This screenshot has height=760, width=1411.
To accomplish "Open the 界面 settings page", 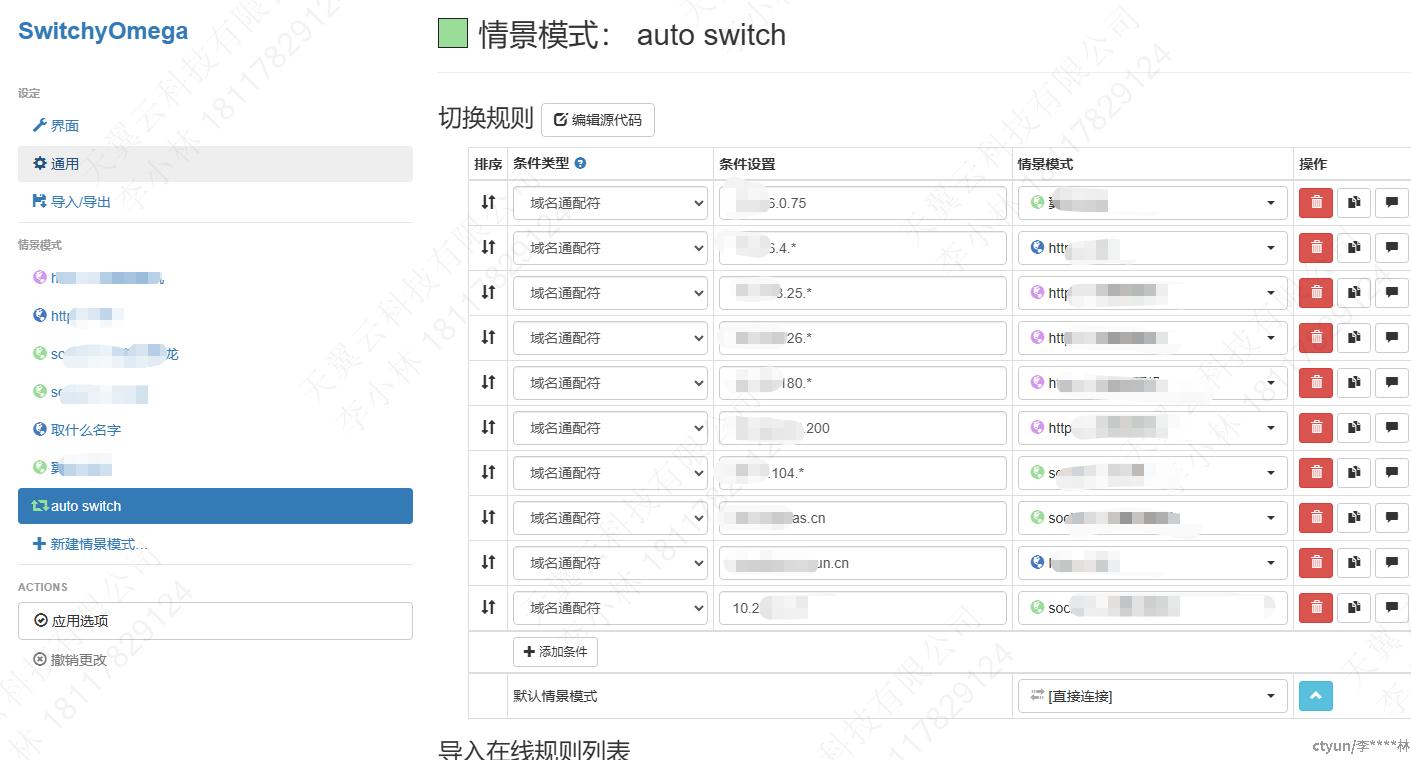I will pyautogui.click(x=215, y=126).
